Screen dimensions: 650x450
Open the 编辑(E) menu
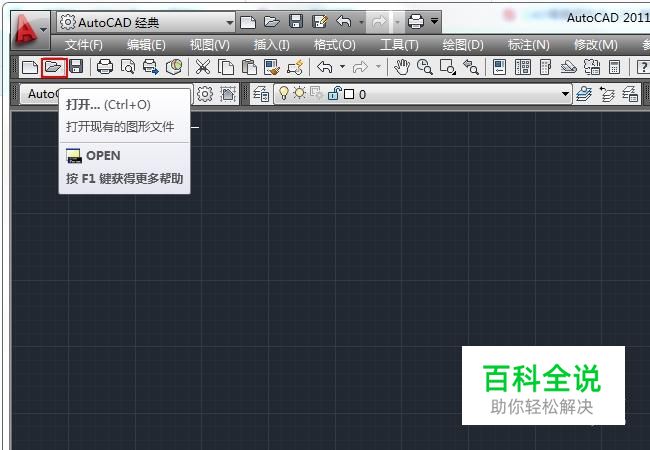click(x=146, y=45)
